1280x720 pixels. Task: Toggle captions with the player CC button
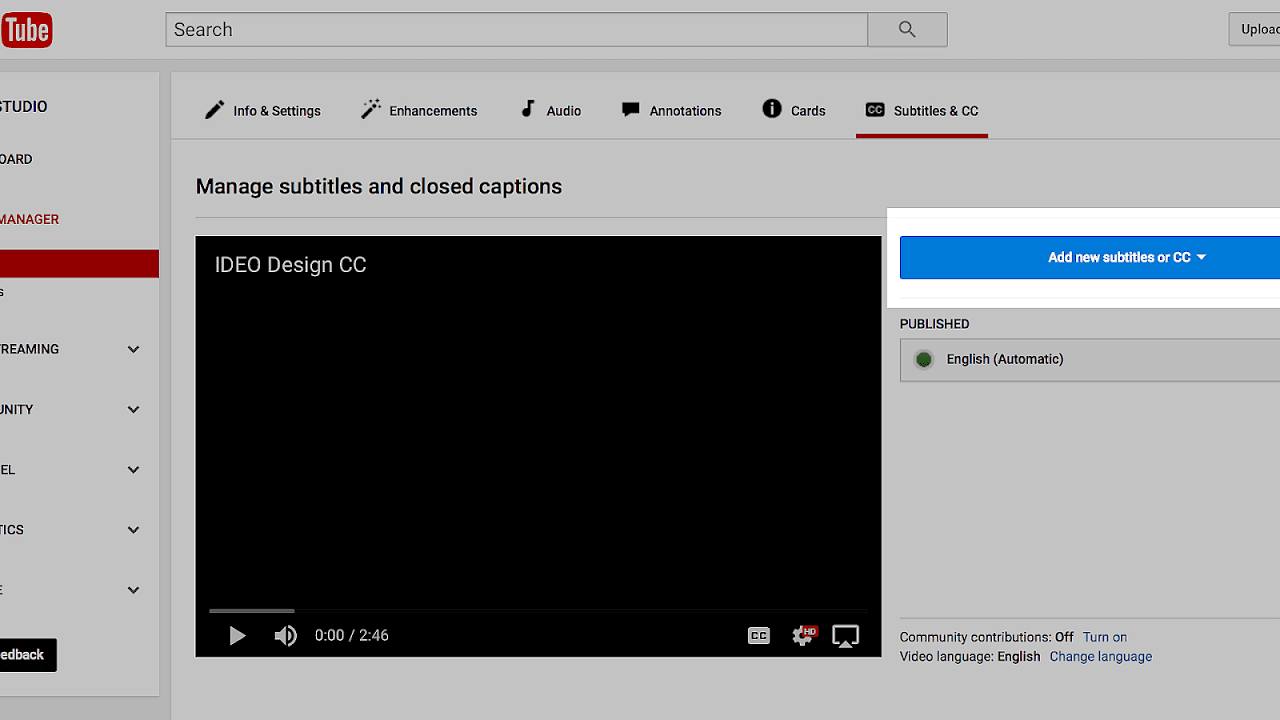point(759,635)
